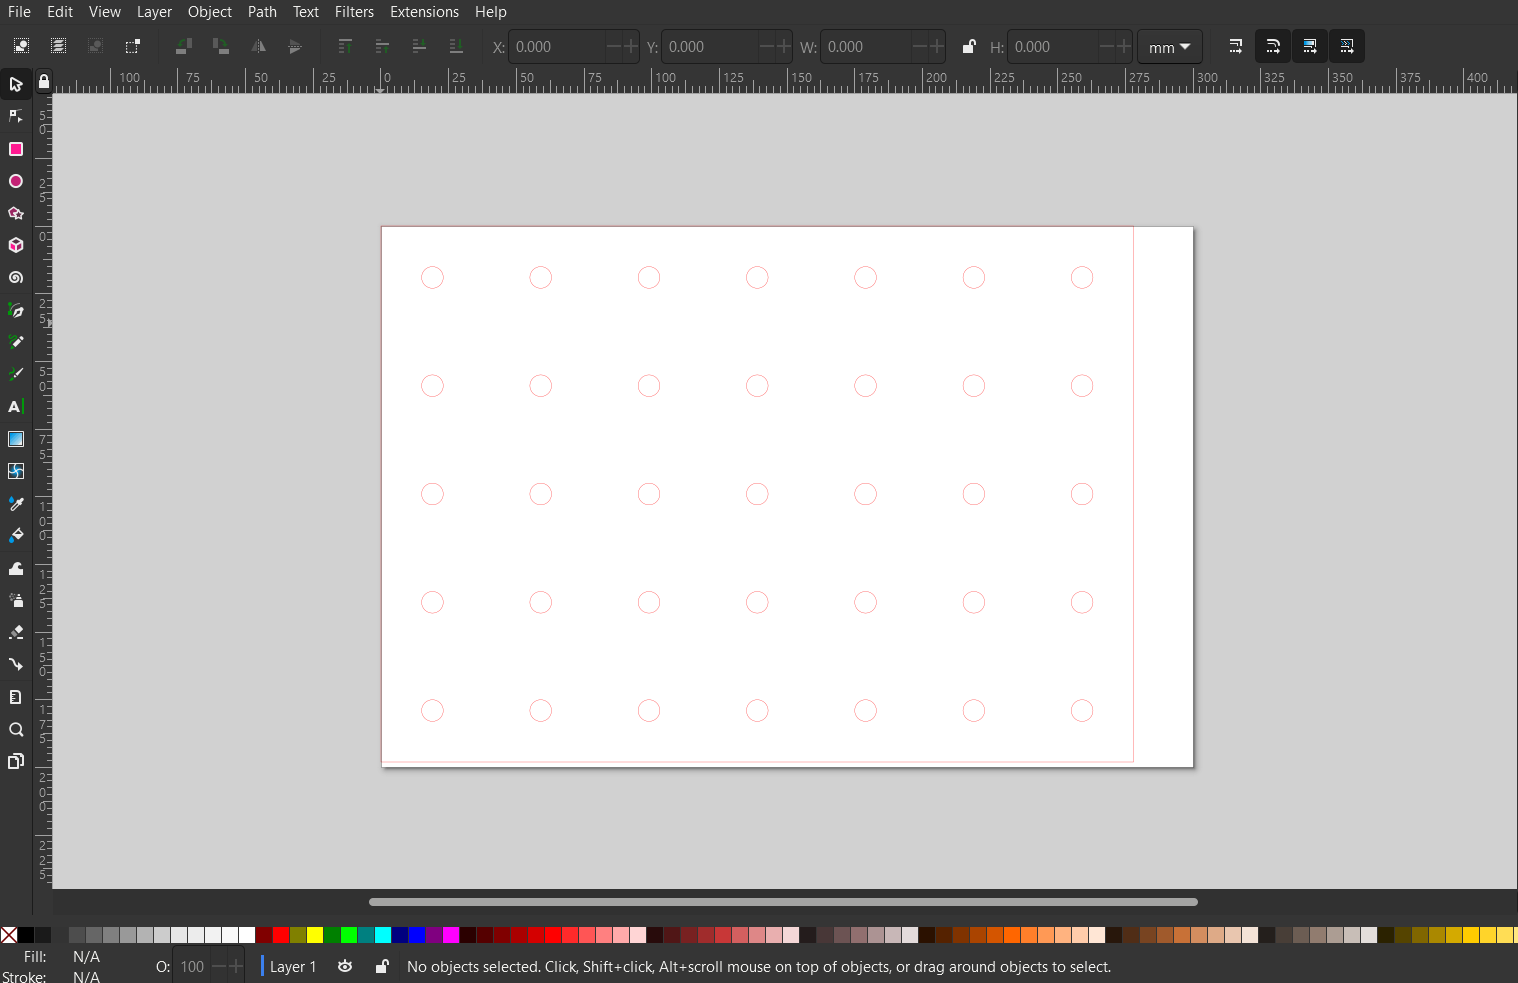Select the Calligraphy tool
Viewport: 1518px width, 983px height.
[x=16, y=374]
